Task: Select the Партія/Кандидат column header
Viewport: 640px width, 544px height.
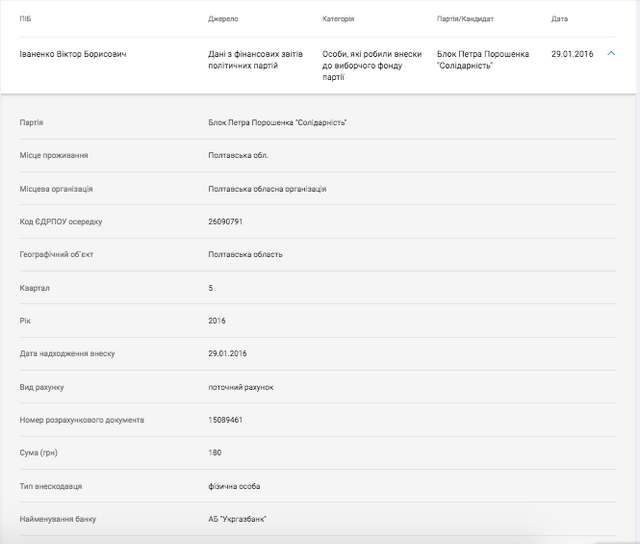Action: tap(465, 19)
